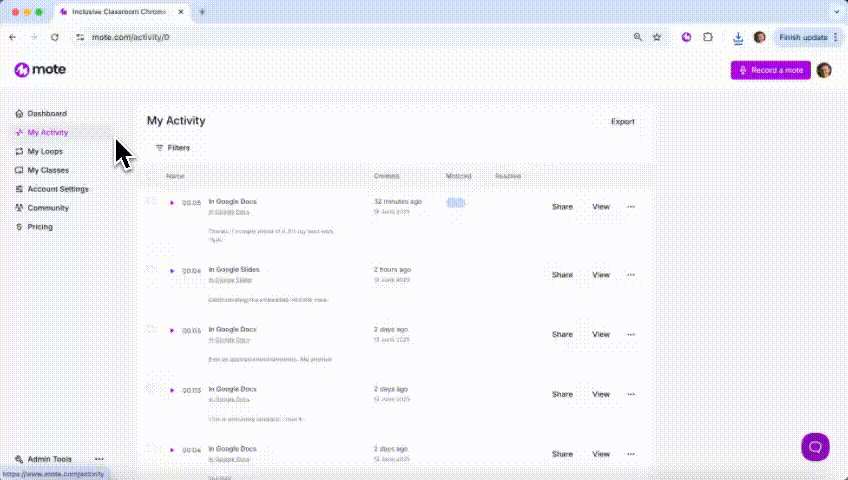Go forward in the browser

click(34, 37)
